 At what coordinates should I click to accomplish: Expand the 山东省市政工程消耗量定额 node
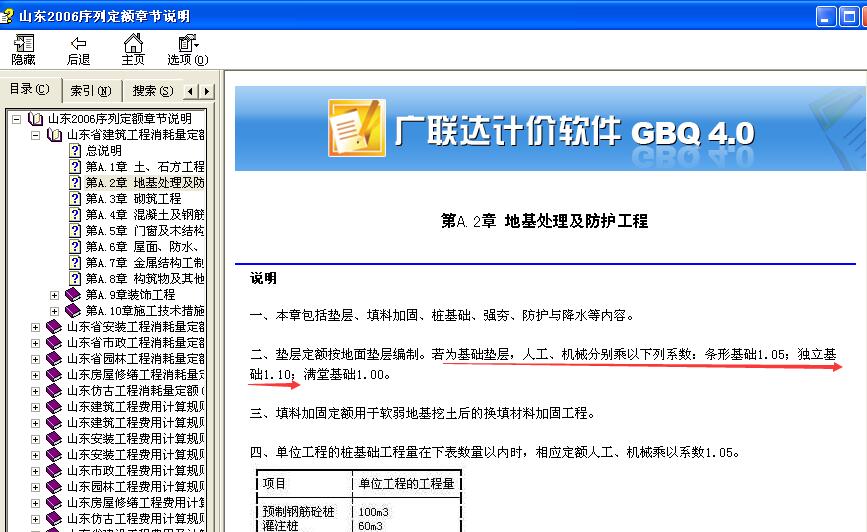coord(35,343)
